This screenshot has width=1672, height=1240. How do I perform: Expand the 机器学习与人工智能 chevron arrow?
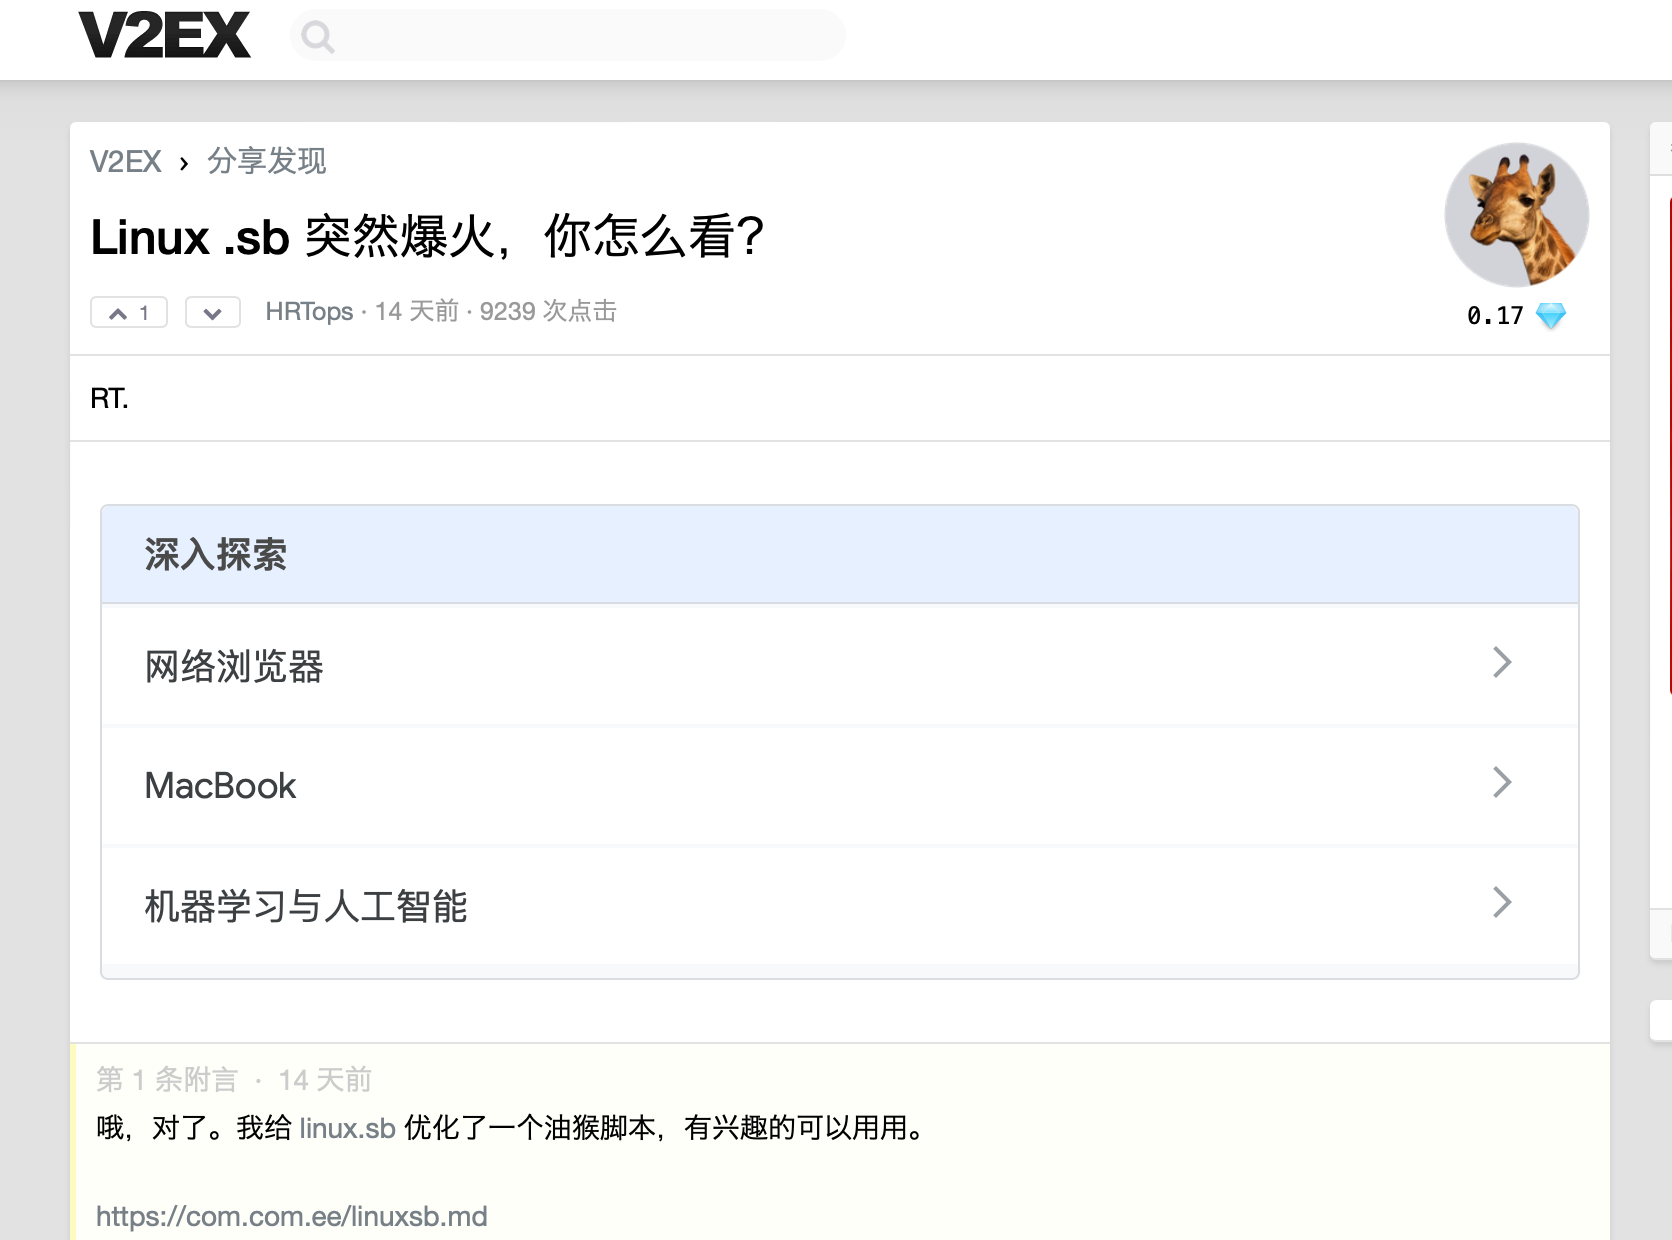[1502, 902]
